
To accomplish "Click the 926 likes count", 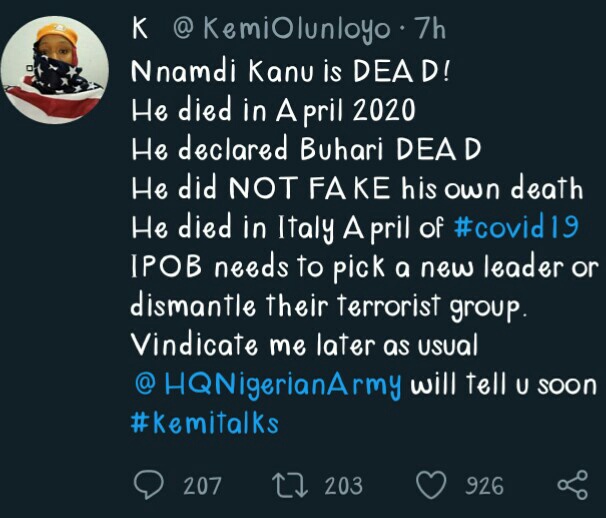I will tap(485, 486).
